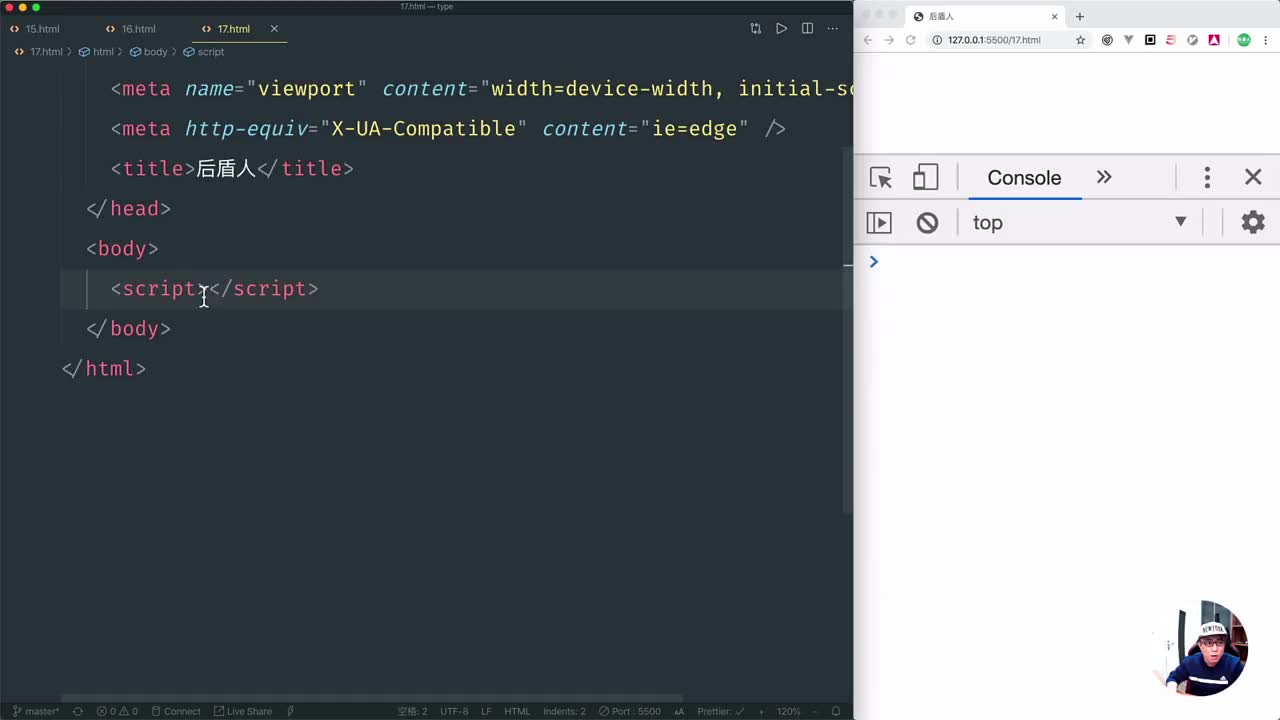
Task: Change UTF-8 file encoding
Action: click(454, 712)
